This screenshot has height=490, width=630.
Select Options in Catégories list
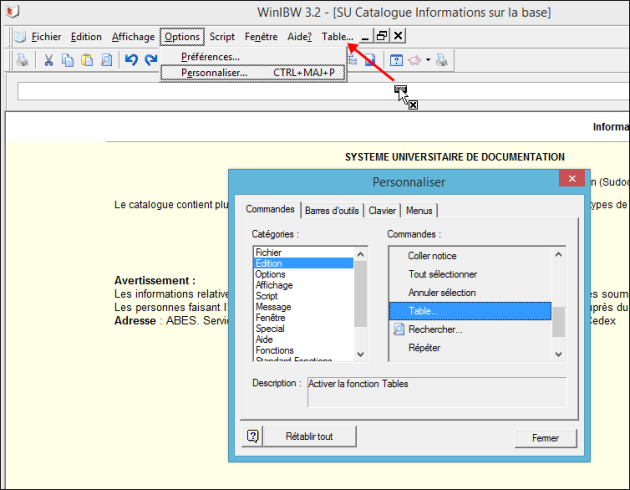[304, 274]
